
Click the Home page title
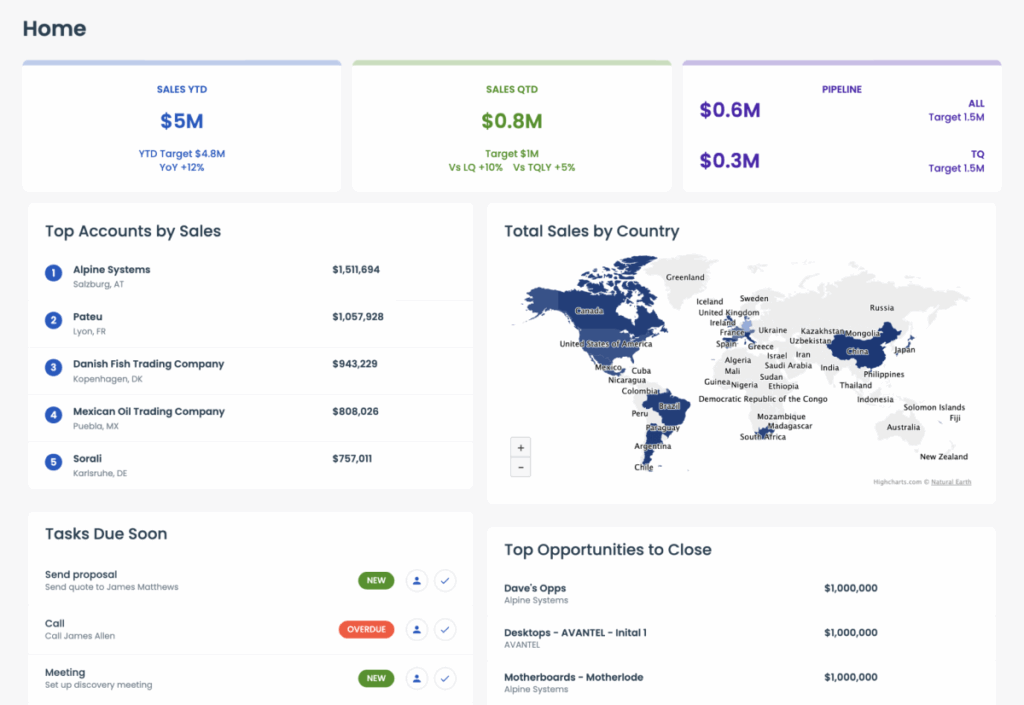pyautogui.click(x=54, y=28)
